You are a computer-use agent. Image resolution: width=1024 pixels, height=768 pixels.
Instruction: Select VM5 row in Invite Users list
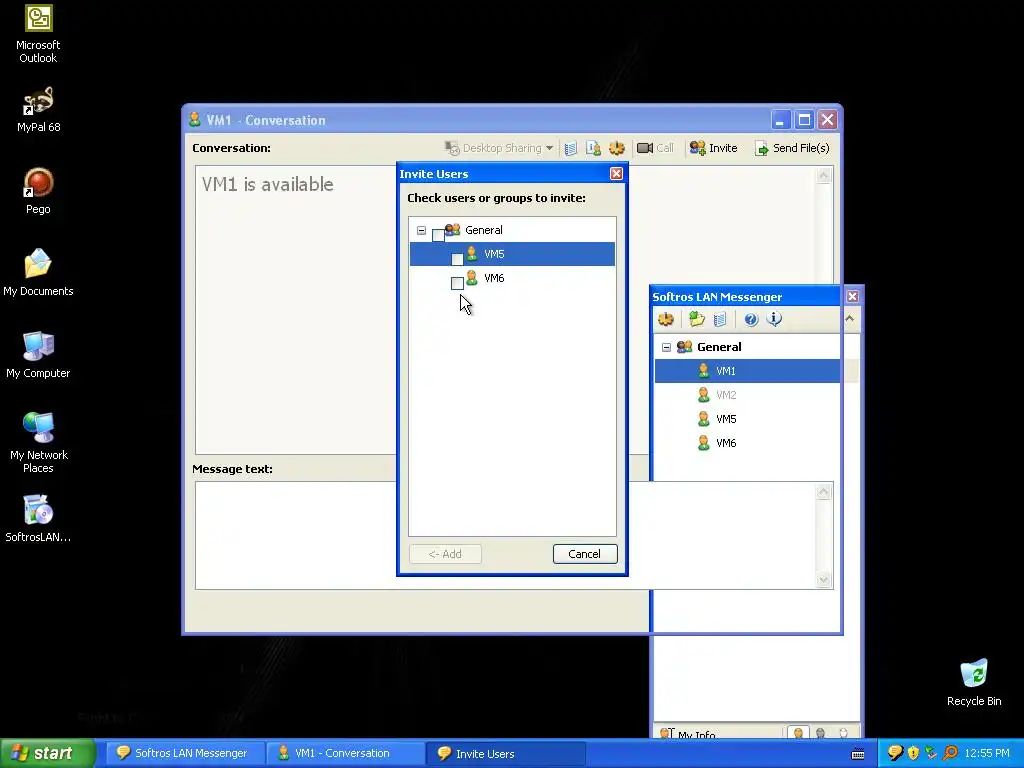[512, 254]
